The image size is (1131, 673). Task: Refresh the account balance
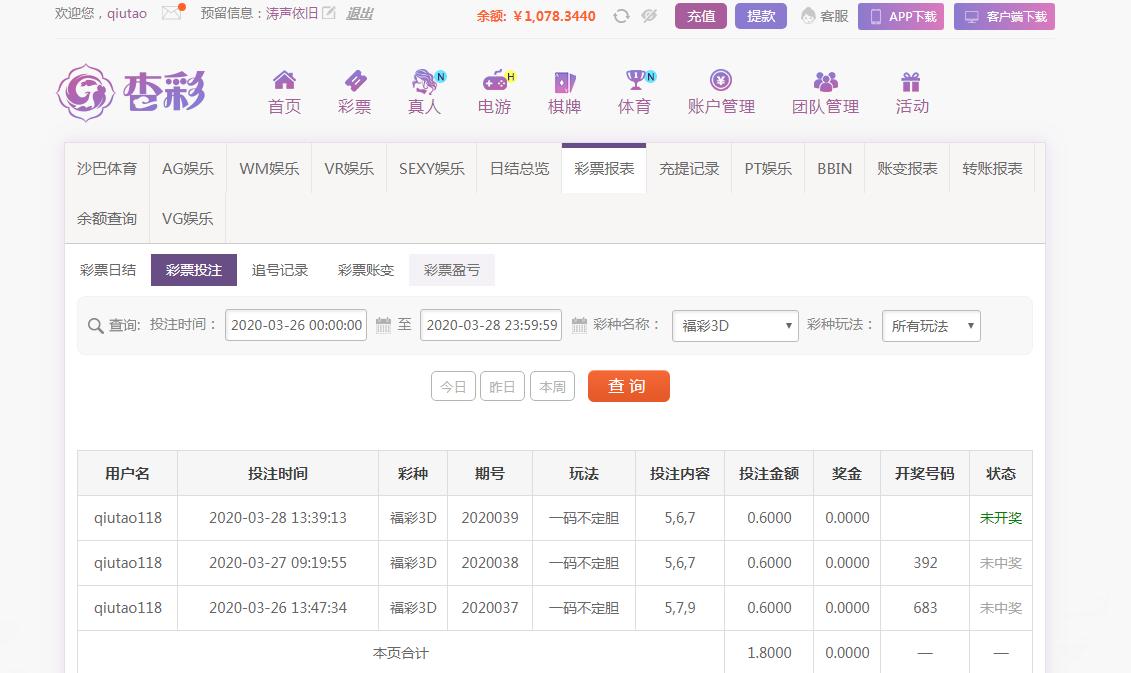coord(621,16)
